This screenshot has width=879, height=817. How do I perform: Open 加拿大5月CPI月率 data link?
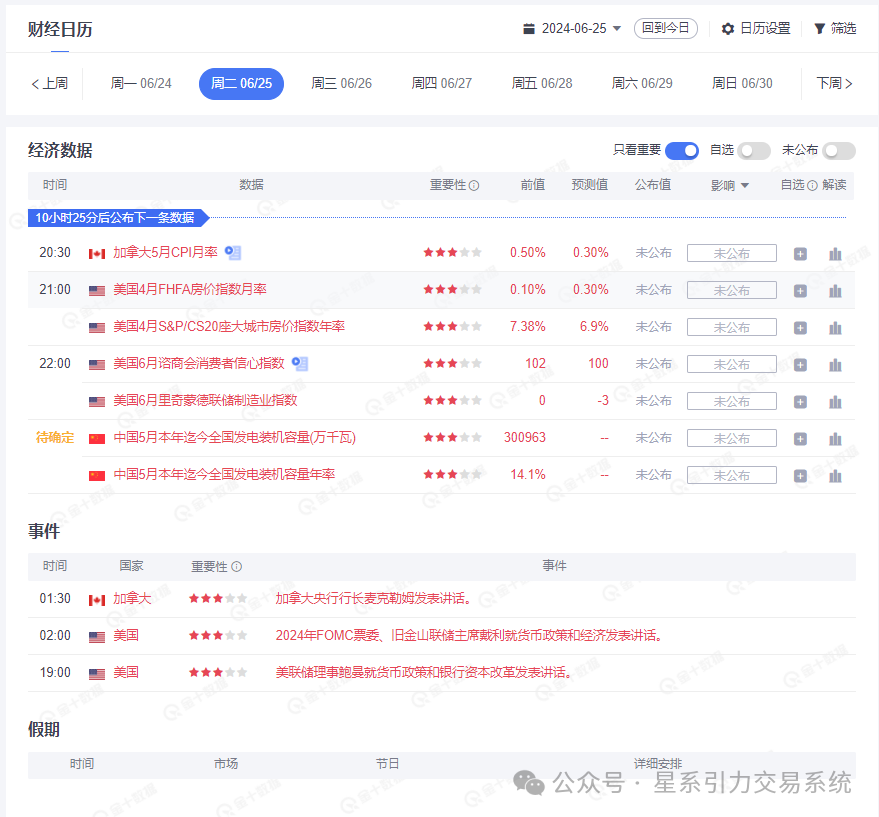click(165, 253)
